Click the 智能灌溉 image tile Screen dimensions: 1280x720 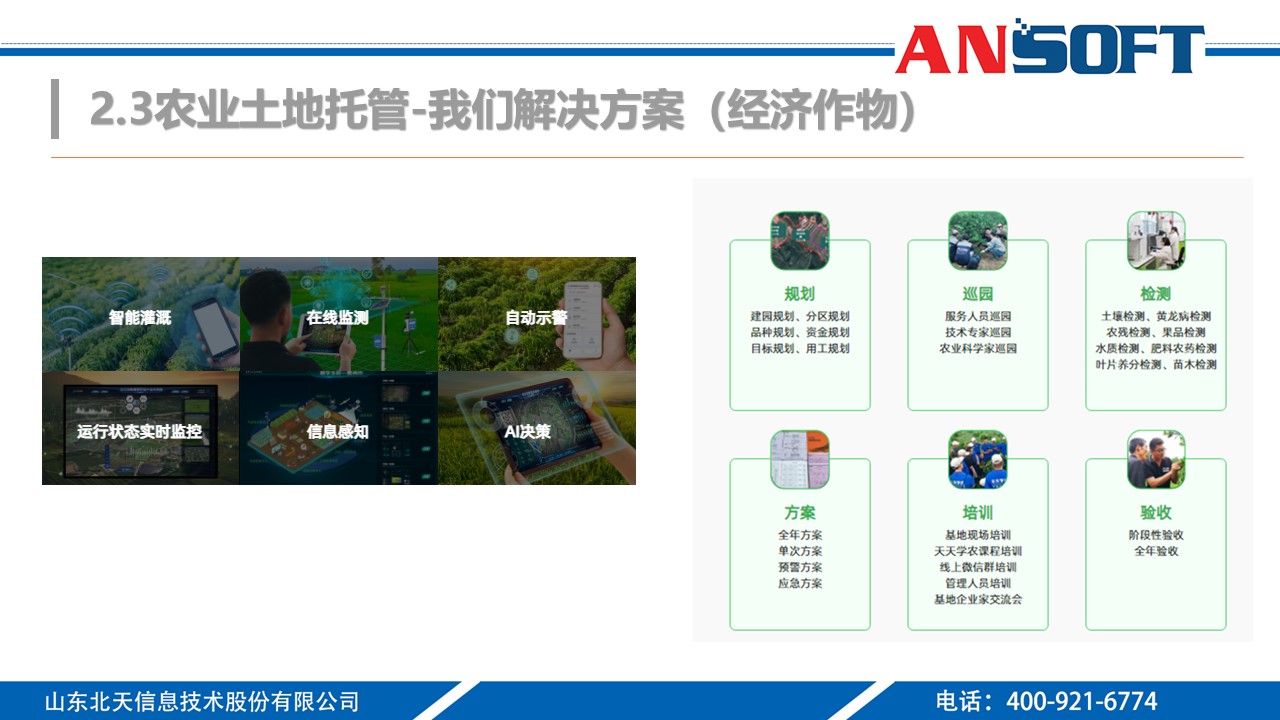tap(140, 315)
